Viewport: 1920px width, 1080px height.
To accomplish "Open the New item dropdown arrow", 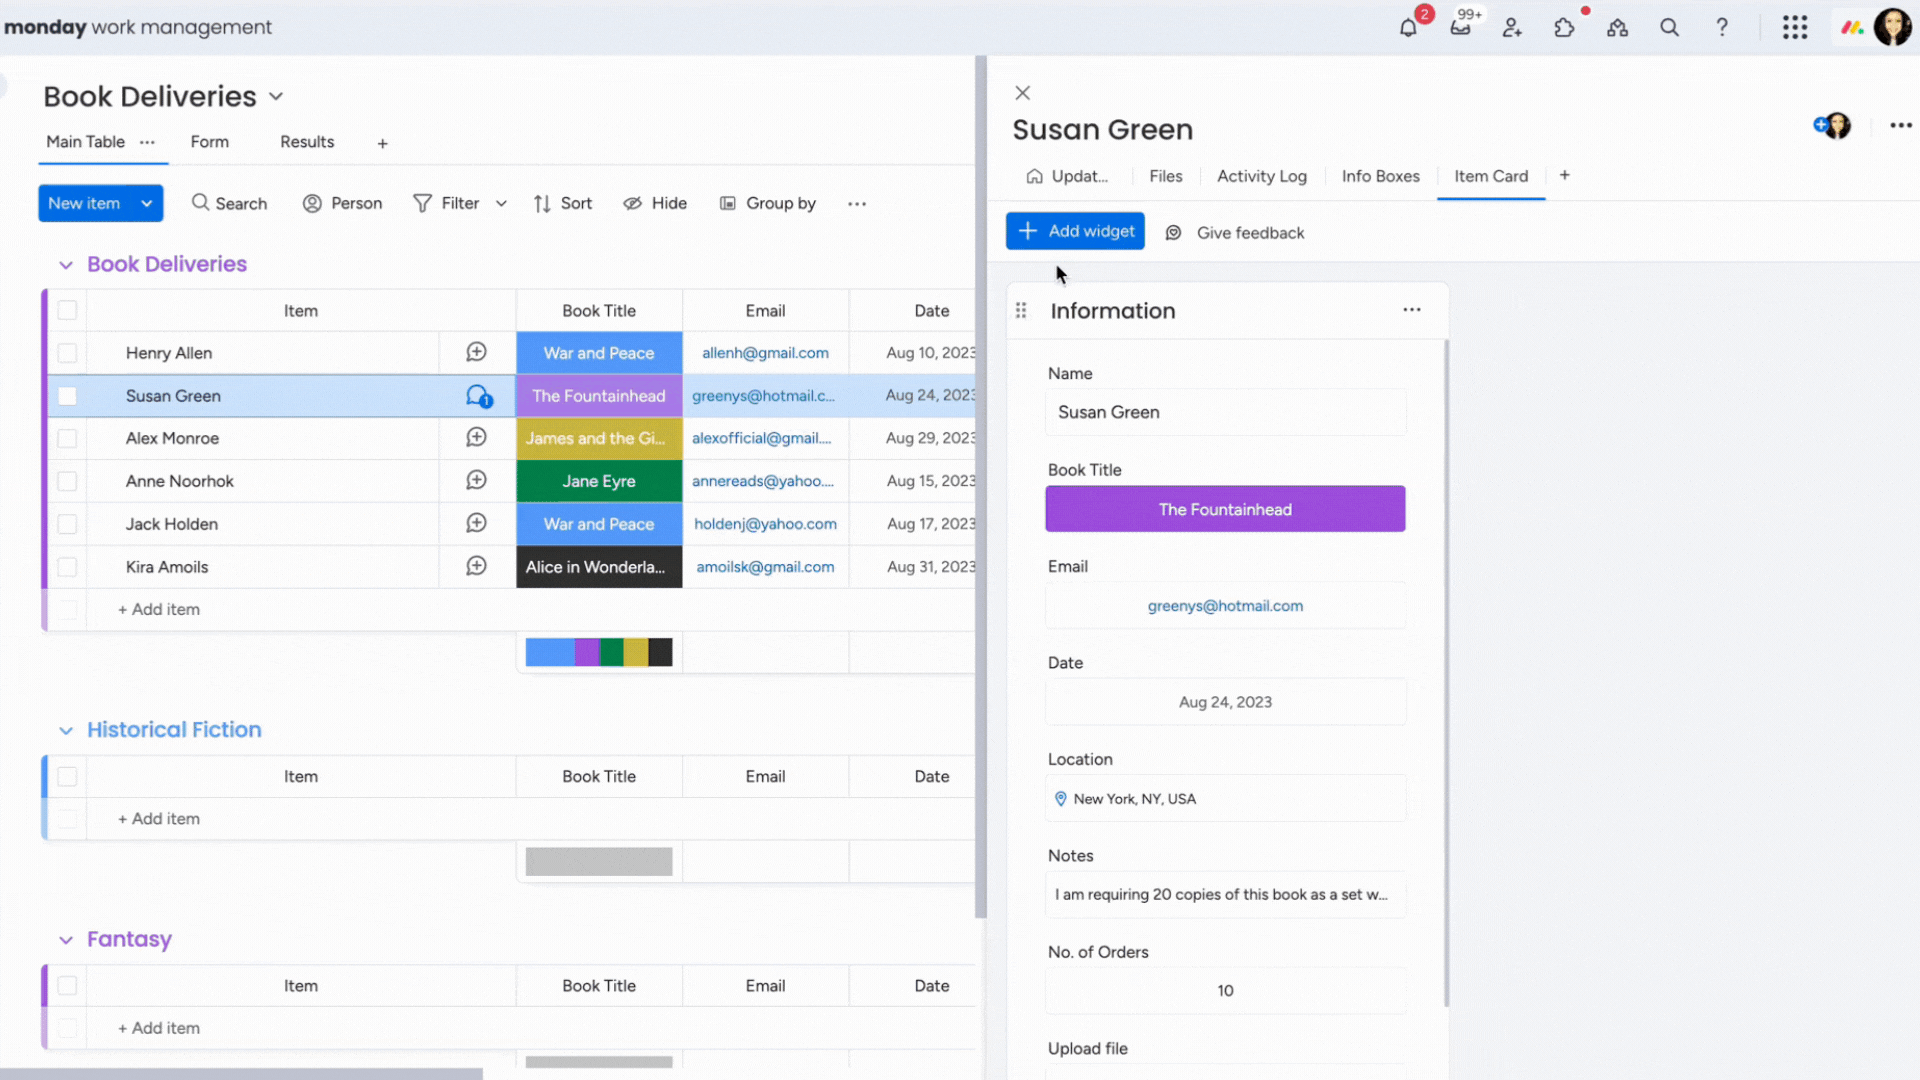I will (x=147, y=204).
